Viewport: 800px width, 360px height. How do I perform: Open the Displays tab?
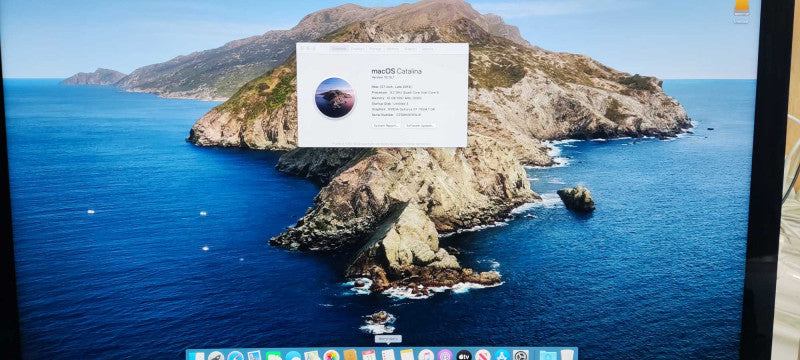[357, 49]
